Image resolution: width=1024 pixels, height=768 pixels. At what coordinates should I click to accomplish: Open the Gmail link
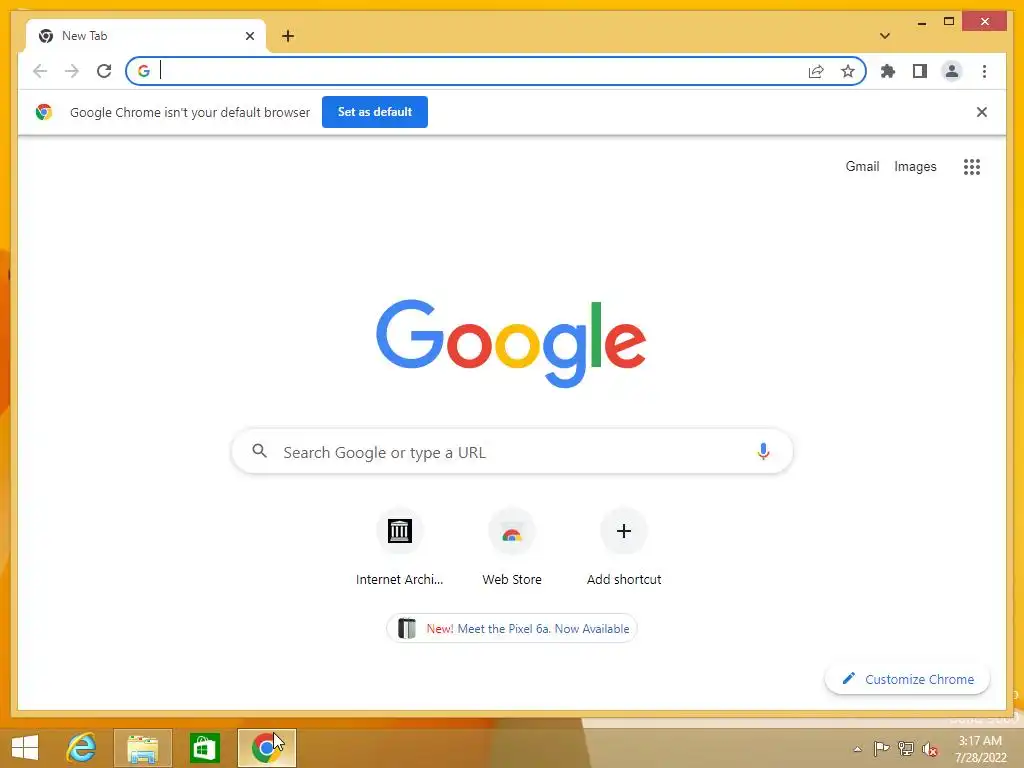pyautogui.click(x=862, y=167)
